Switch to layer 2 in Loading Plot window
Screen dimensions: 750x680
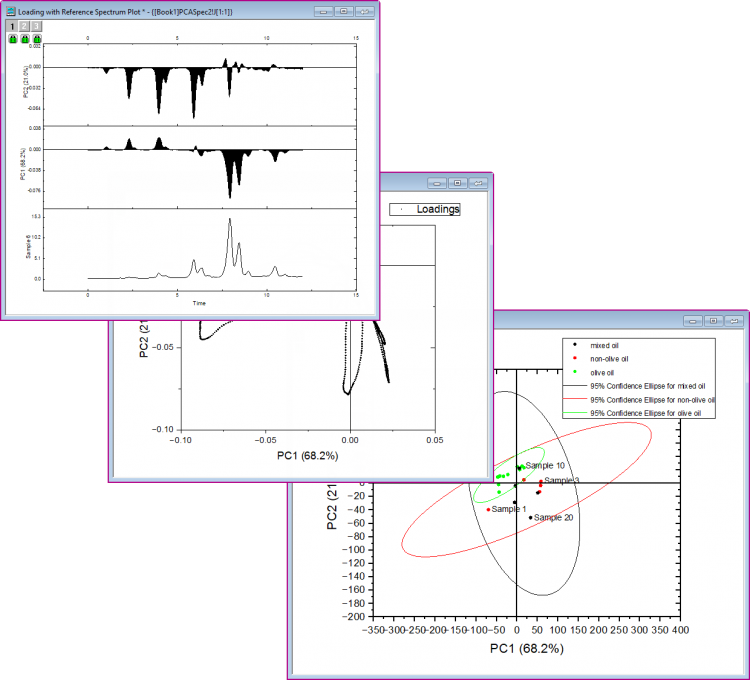[x=24, y=26]
